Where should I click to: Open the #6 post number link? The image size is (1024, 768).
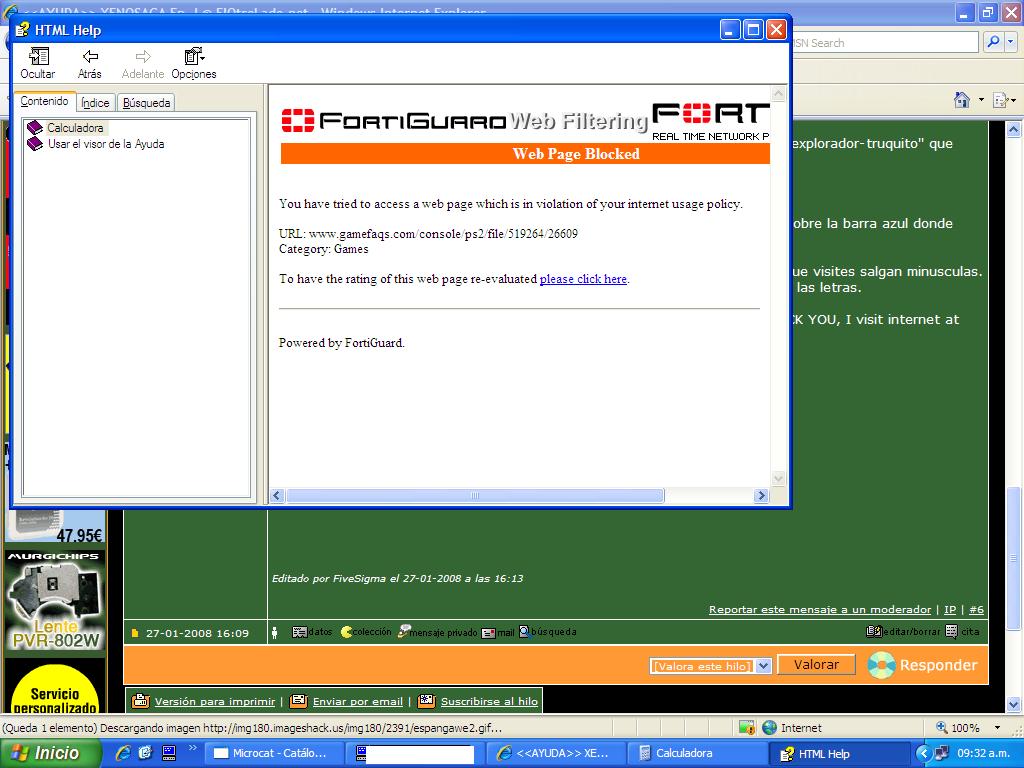coord(976,609)
